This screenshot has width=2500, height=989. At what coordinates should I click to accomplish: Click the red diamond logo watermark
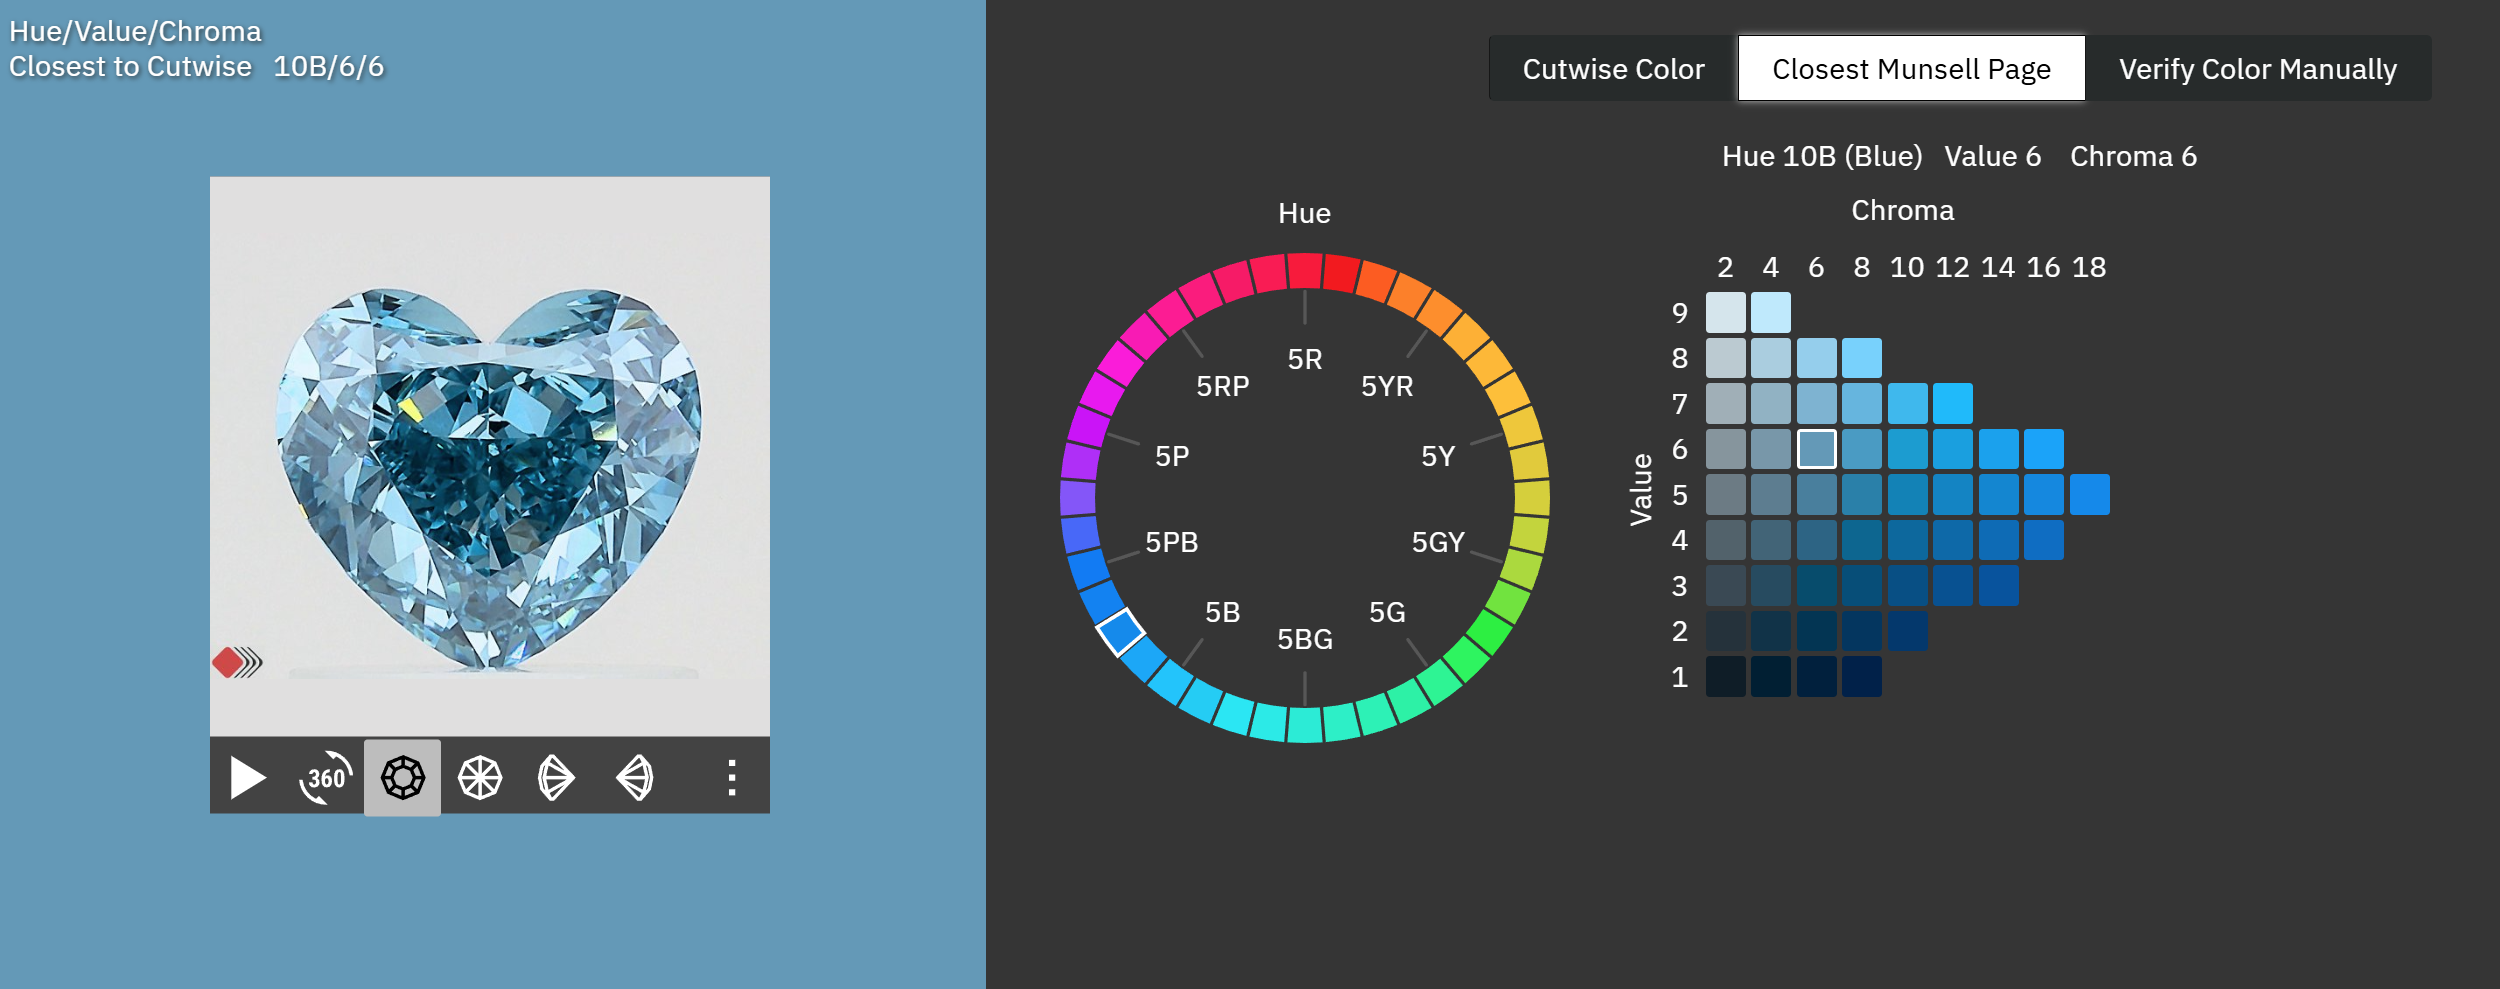229,662
